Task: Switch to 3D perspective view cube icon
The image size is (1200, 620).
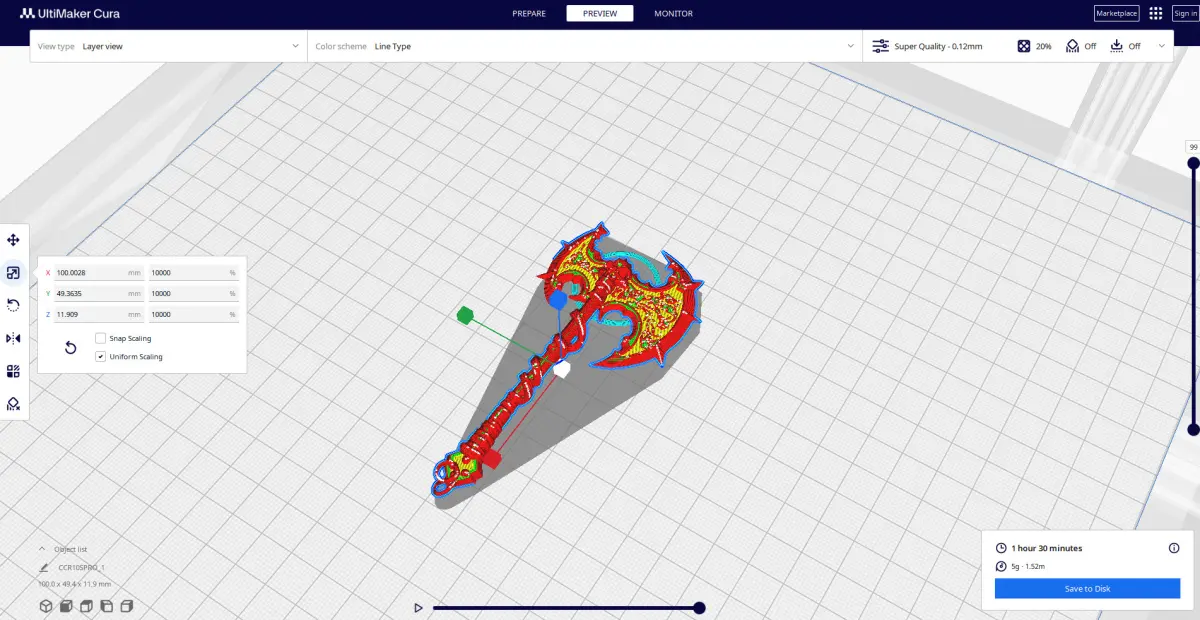Action: (x=45, y=606)
